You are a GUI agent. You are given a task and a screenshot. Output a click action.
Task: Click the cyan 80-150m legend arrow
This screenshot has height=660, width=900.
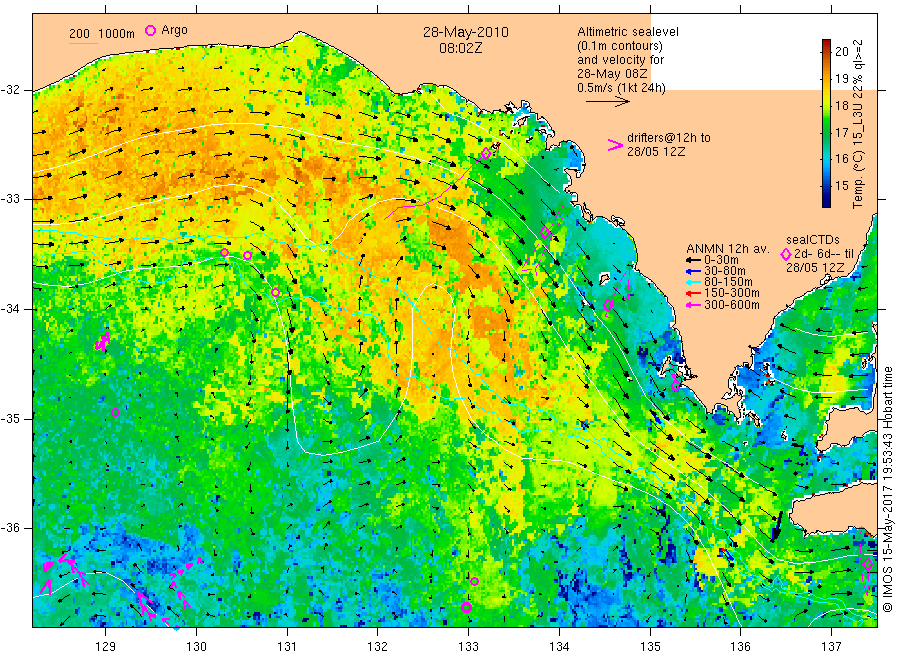tap(693, 282)
